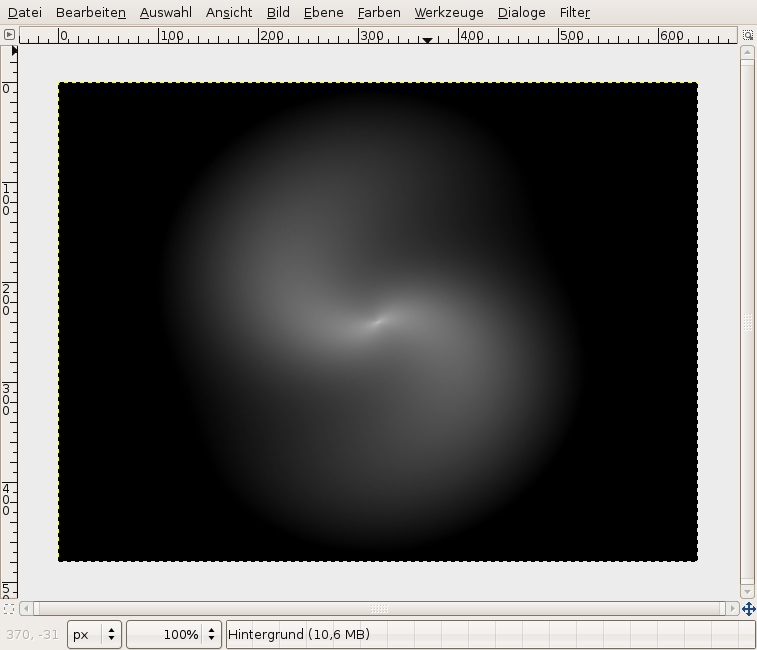Open the Werkzeuge menu

(x=449, y=13)
